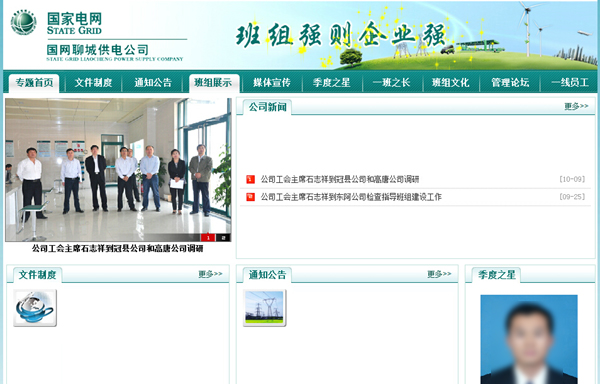Show slide 2 in photo slideshow

click(223, 238)
